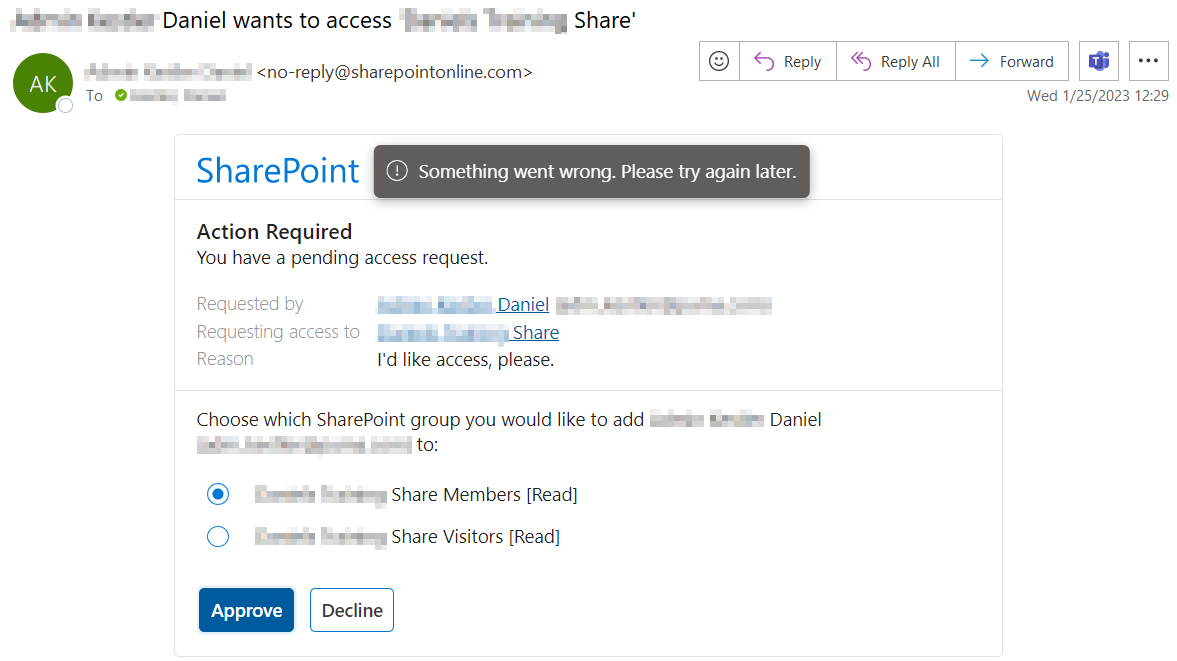Open Daniel's requester profile link
The width and height of the screenshot is (1177, 661).
[x=525, y=304]
